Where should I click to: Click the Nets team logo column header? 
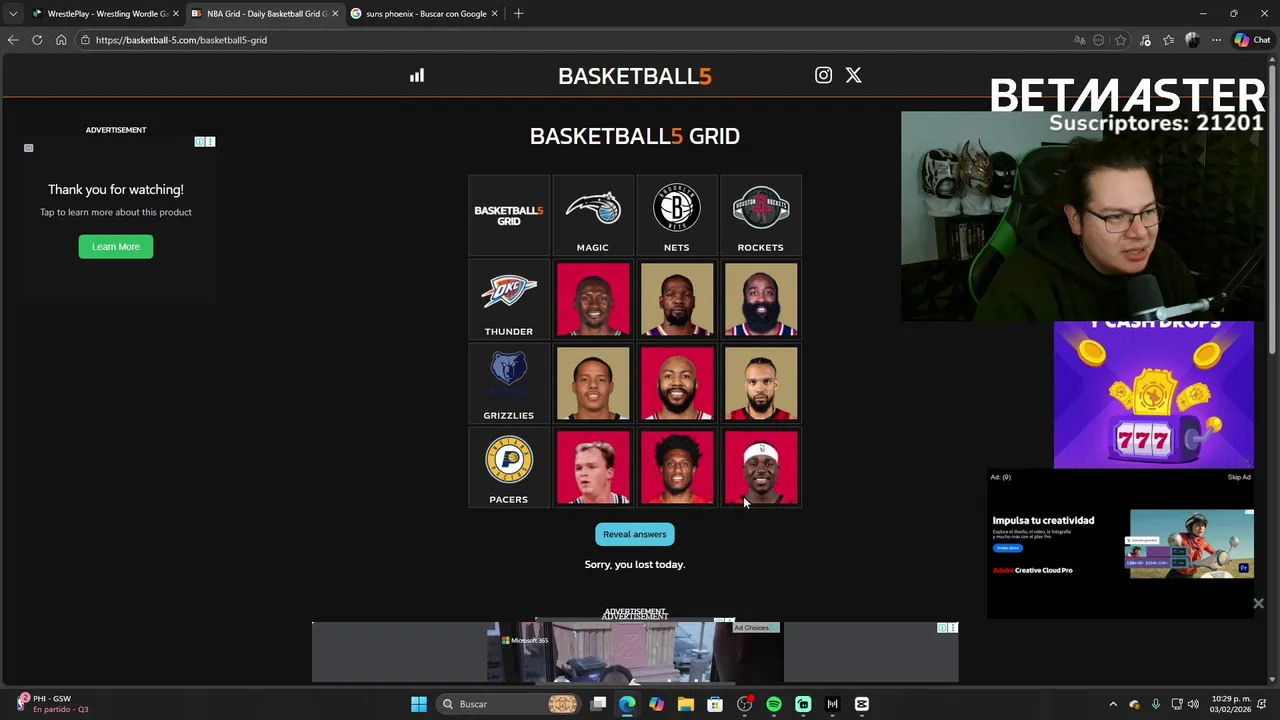(x=677, y=216)
